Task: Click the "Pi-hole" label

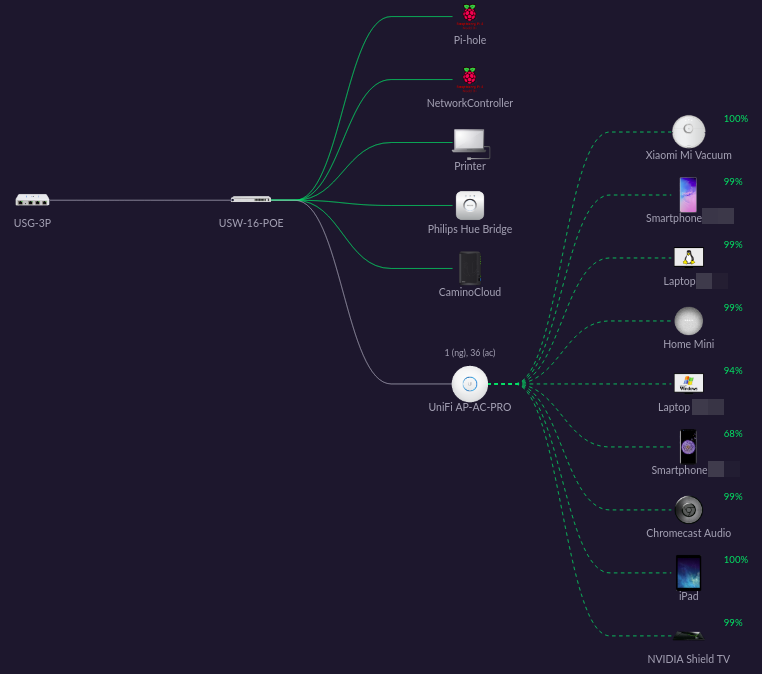Action: (469, 40)
